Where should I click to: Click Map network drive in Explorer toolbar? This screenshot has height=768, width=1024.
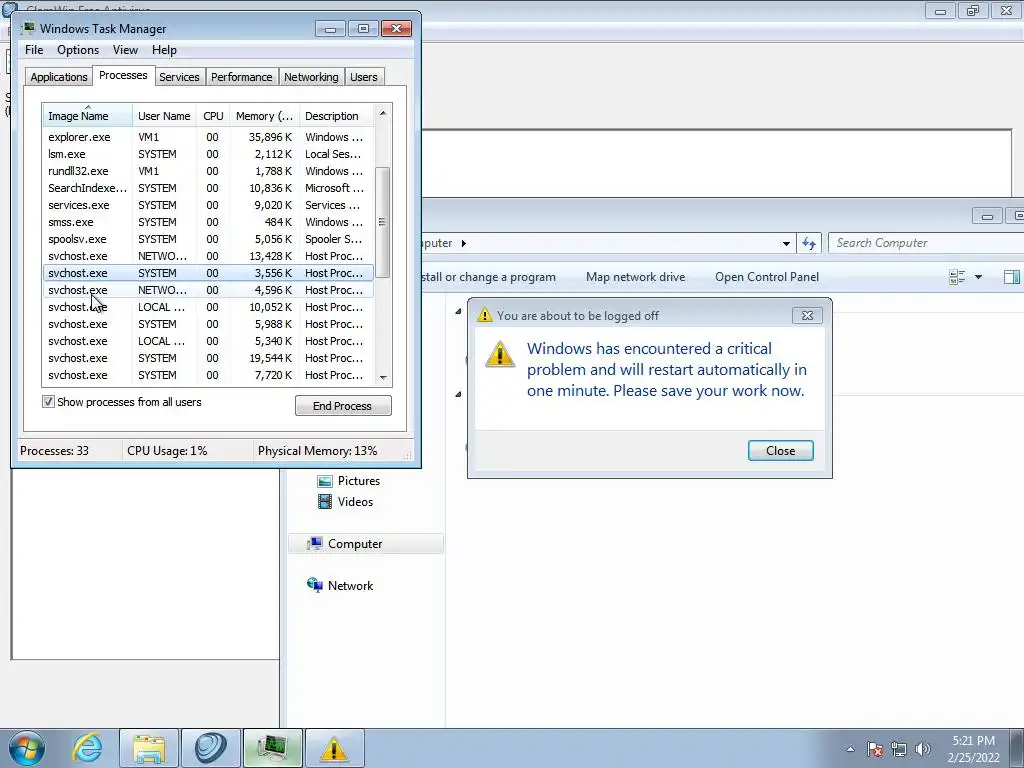coord(635,277)
